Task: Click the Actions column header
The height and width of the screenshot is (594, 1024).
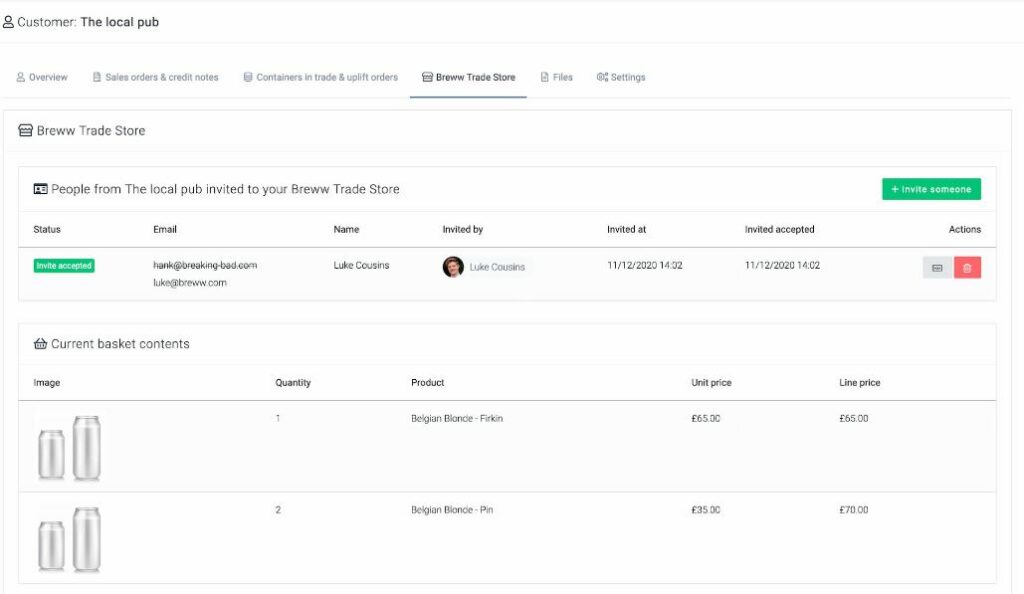Action: pyautogui.click(x=965, y=229)
